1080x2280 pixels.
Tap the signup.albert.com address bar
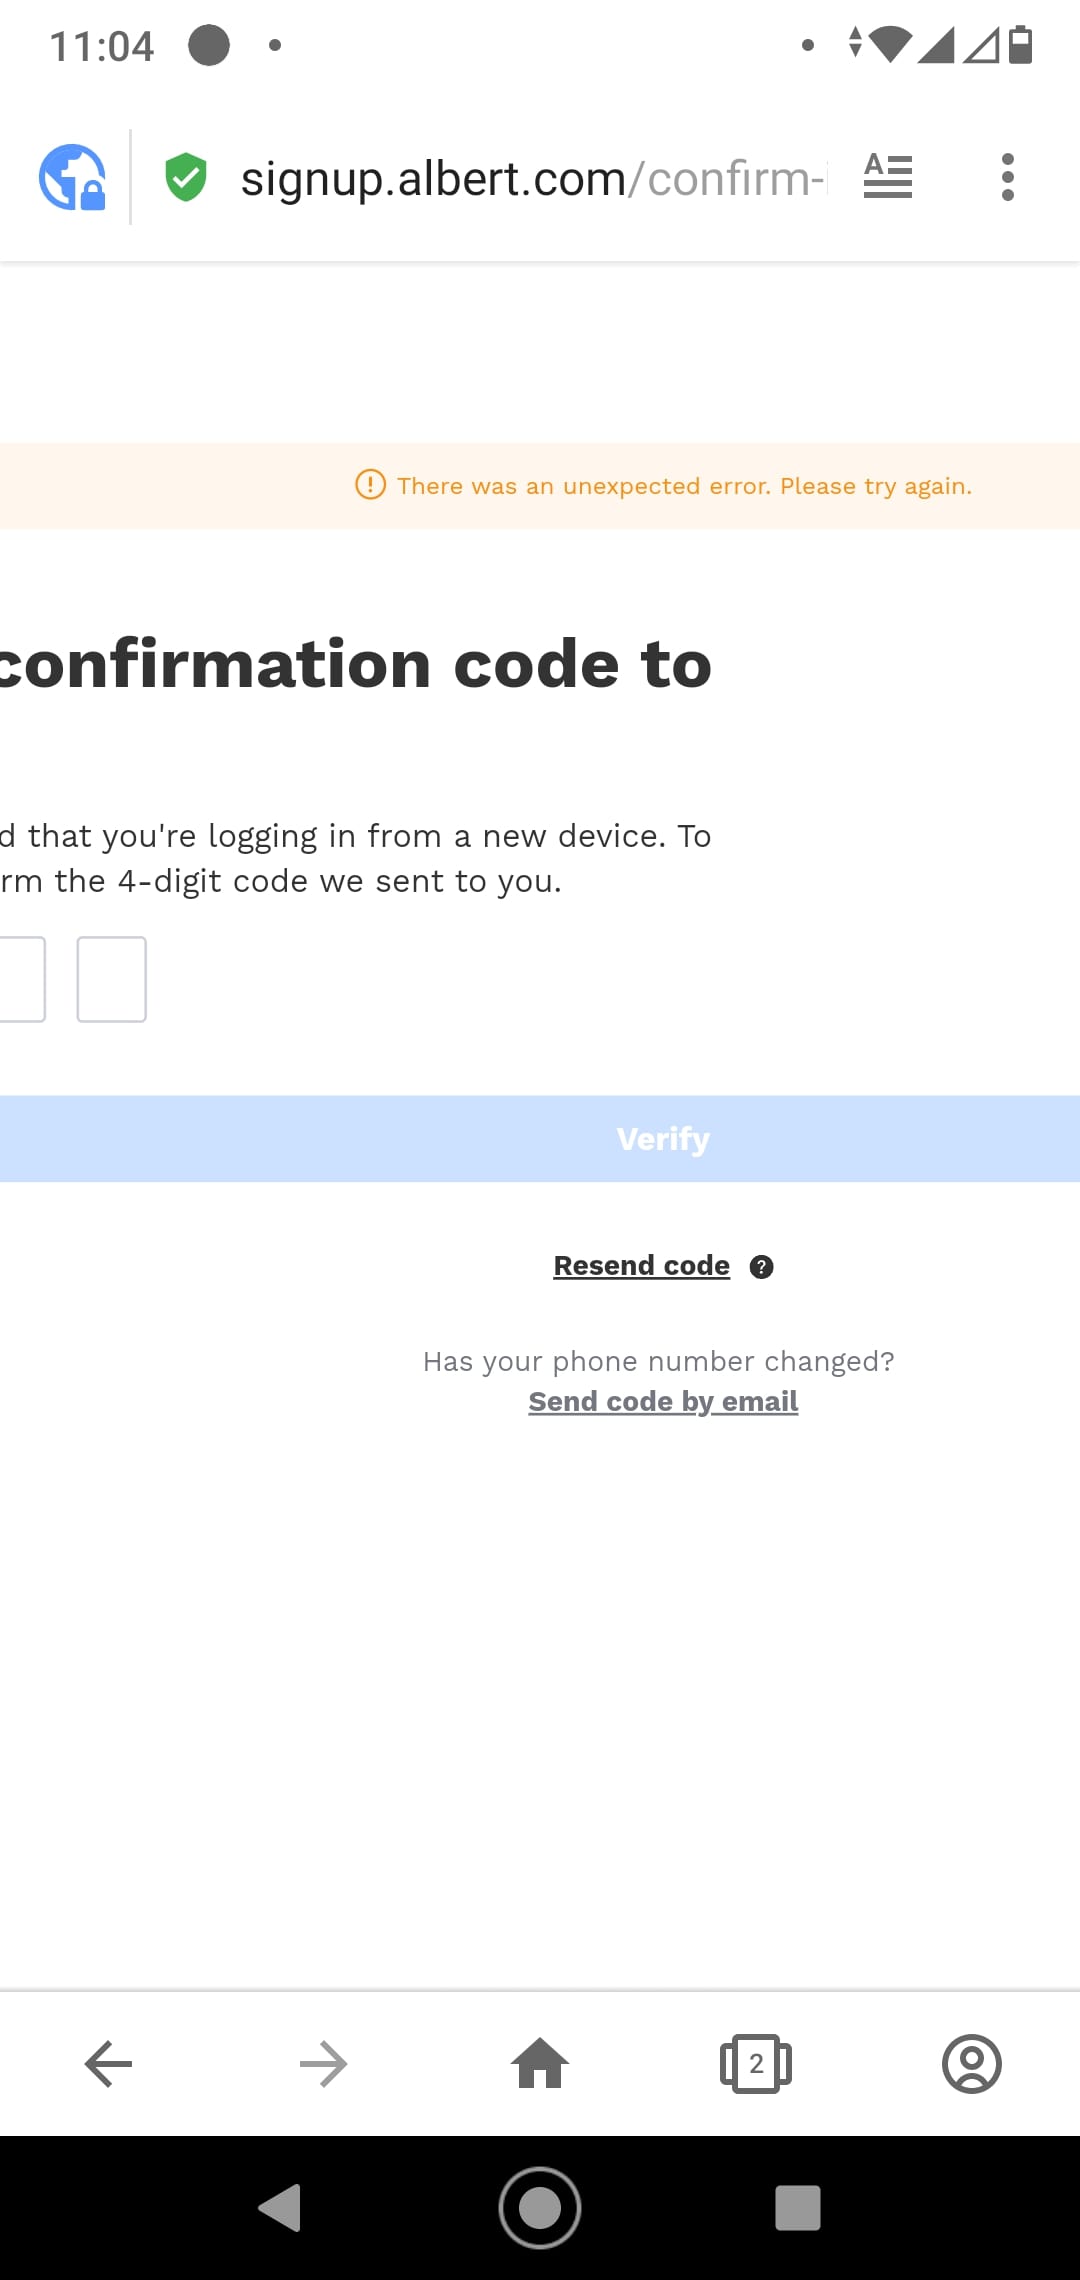pyautogui.click(x=534, y=179)
